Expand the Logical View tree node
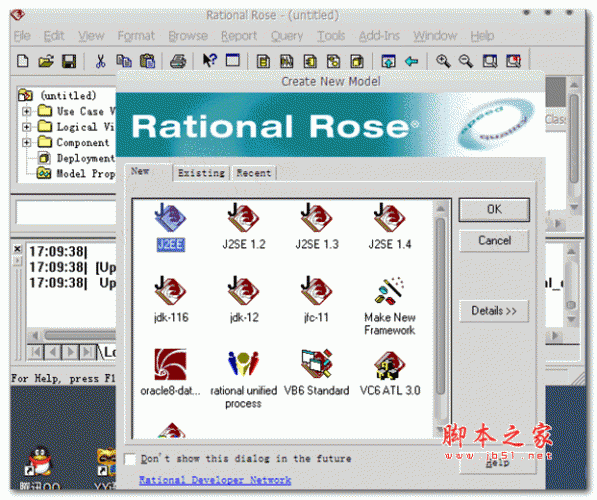 click(26, 127)
